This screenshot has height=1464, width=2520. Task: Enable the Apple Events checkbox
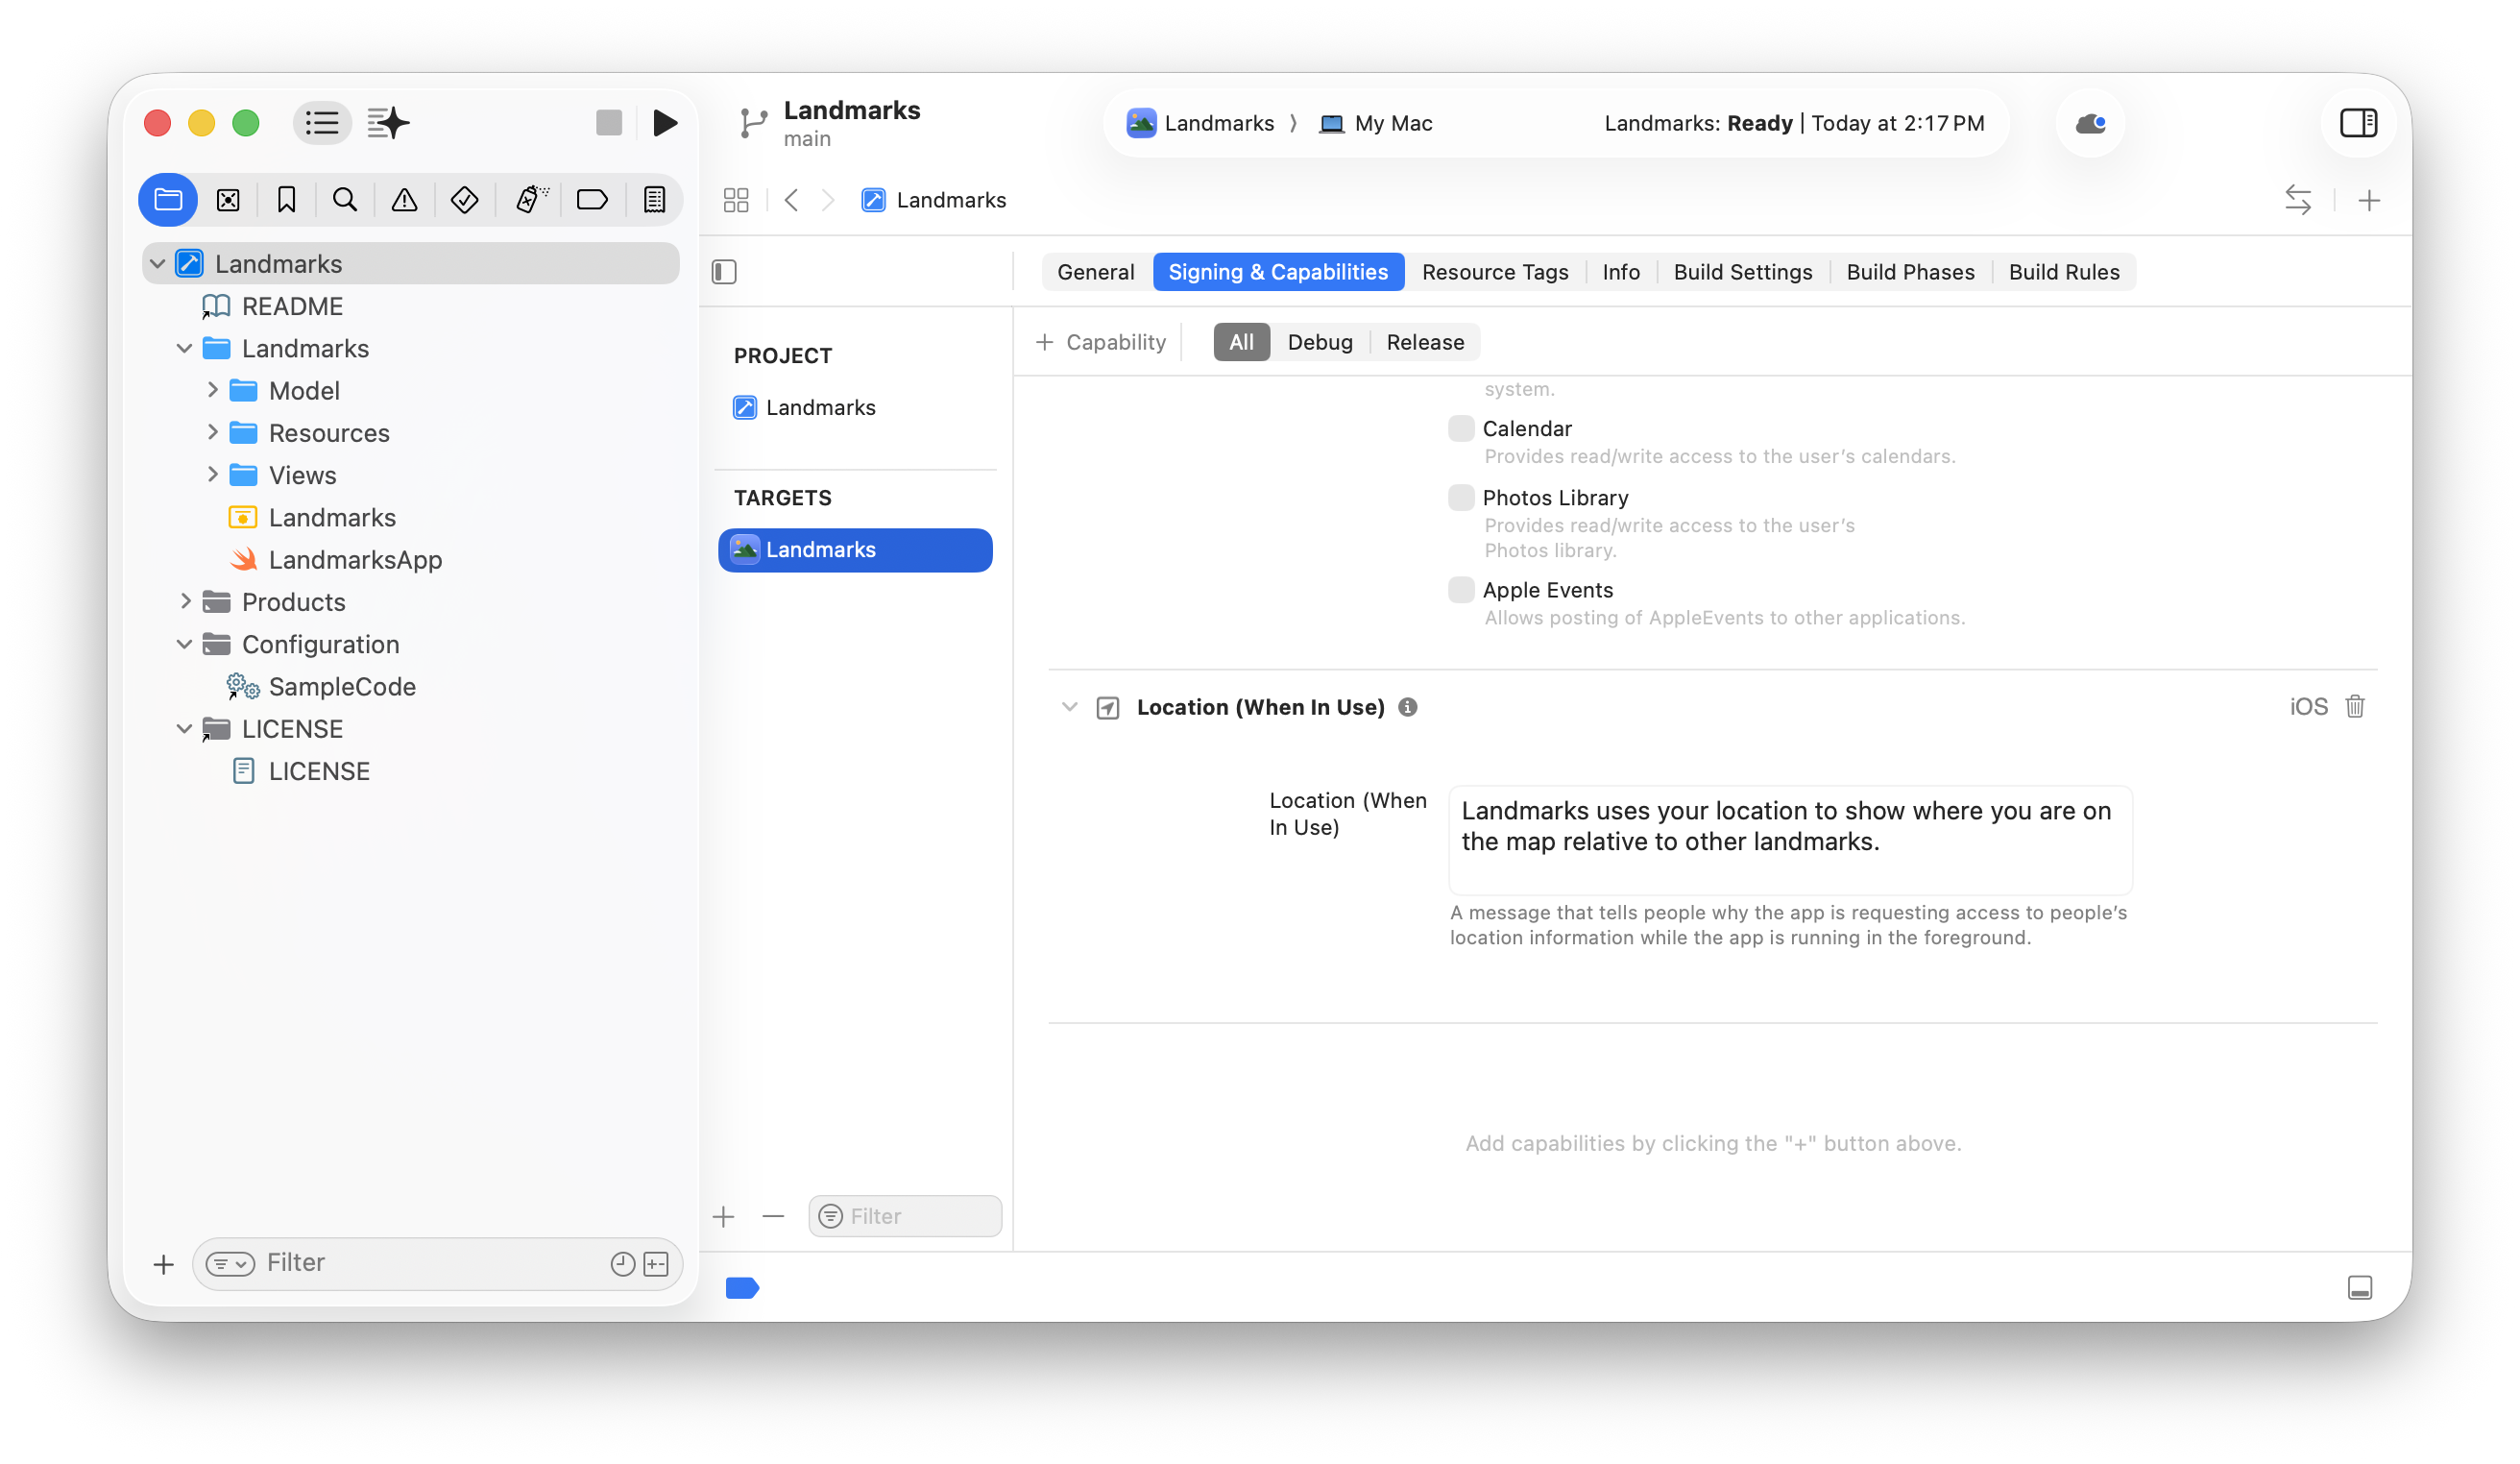pos(1461,590)
